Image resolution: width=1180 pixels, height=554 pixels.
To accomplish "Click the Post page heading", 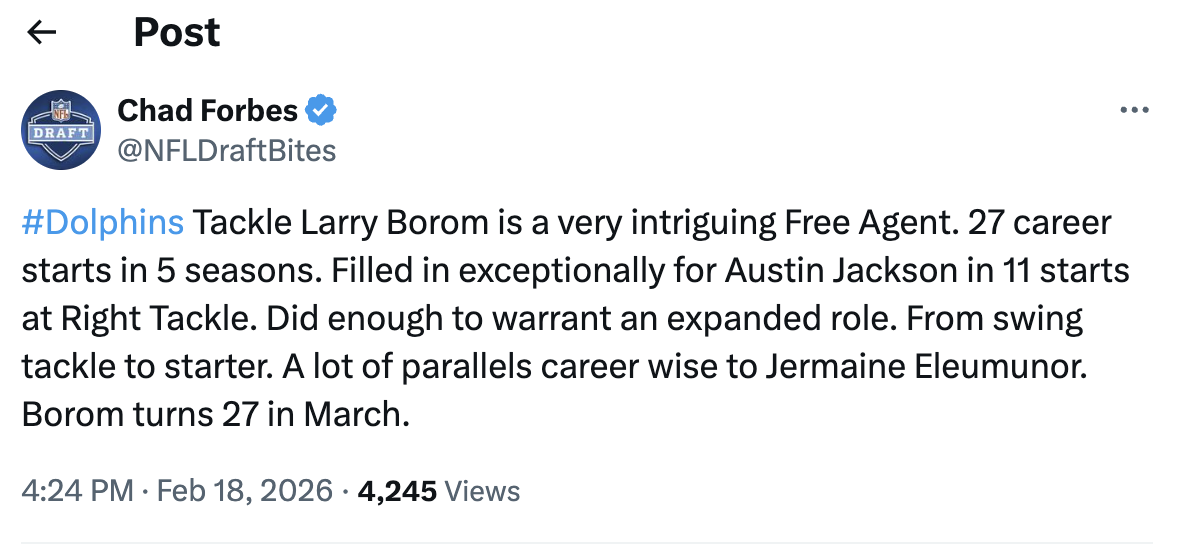I will pos(177,33).
